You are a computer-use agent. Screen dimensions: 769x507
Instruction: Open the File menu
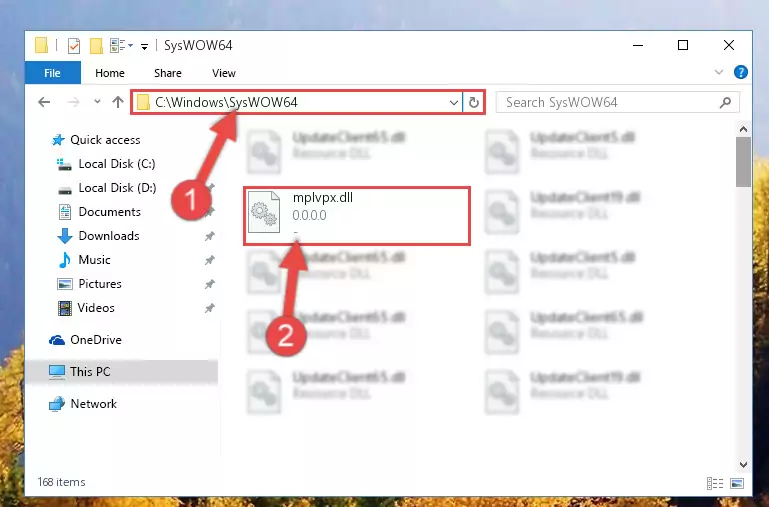tap(52, 73)
